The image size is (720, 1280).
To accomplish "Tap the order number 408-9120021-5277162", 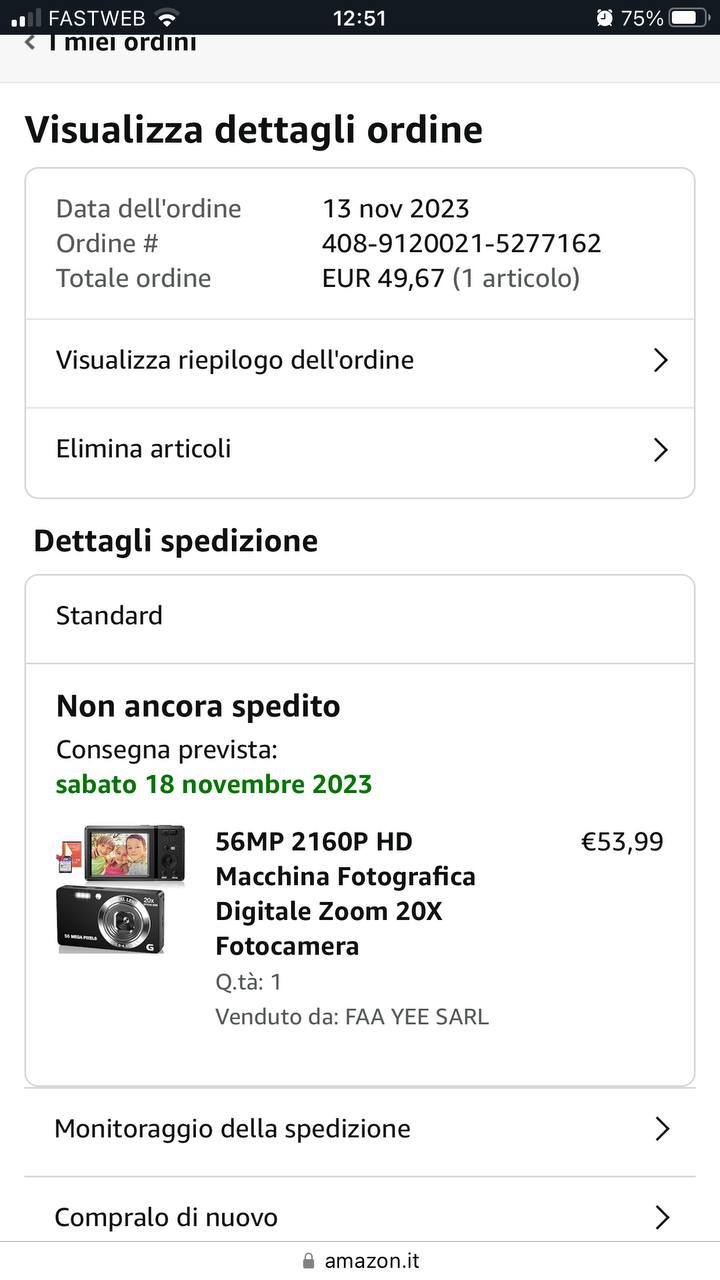I will [461, 243].
